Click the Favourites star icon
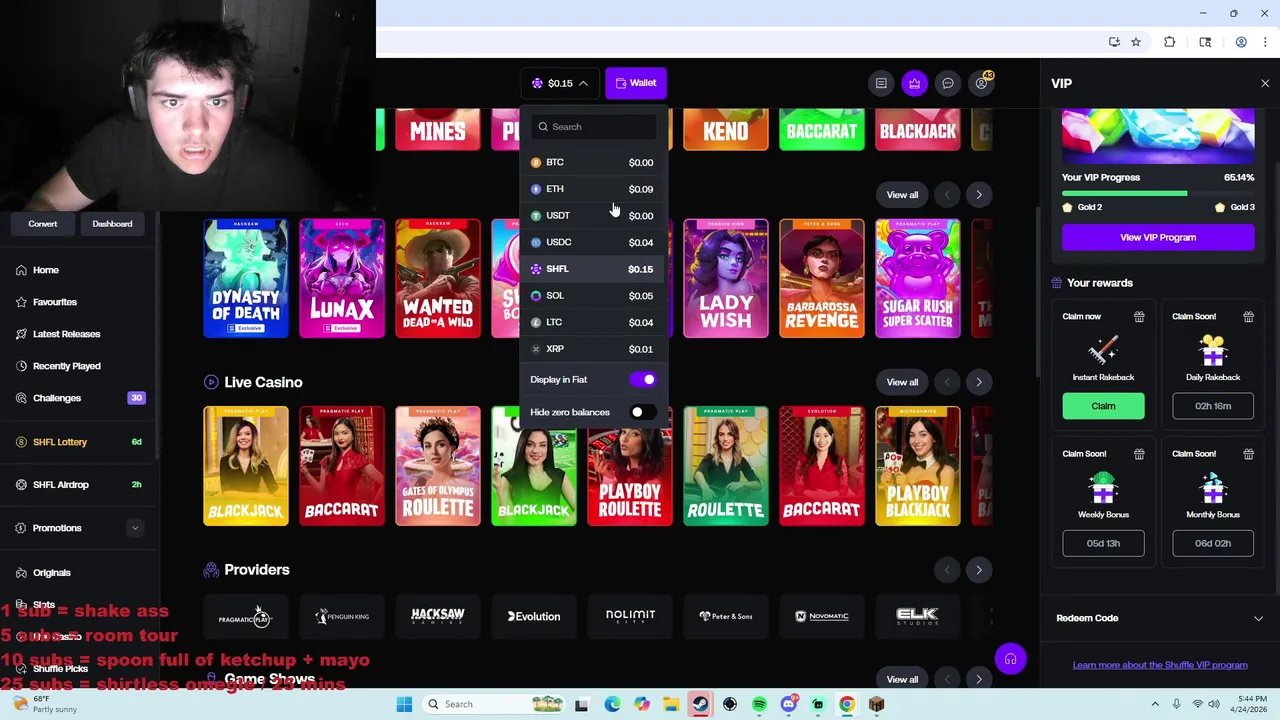This screenshot has width=1280, height=720. point(22,302)
